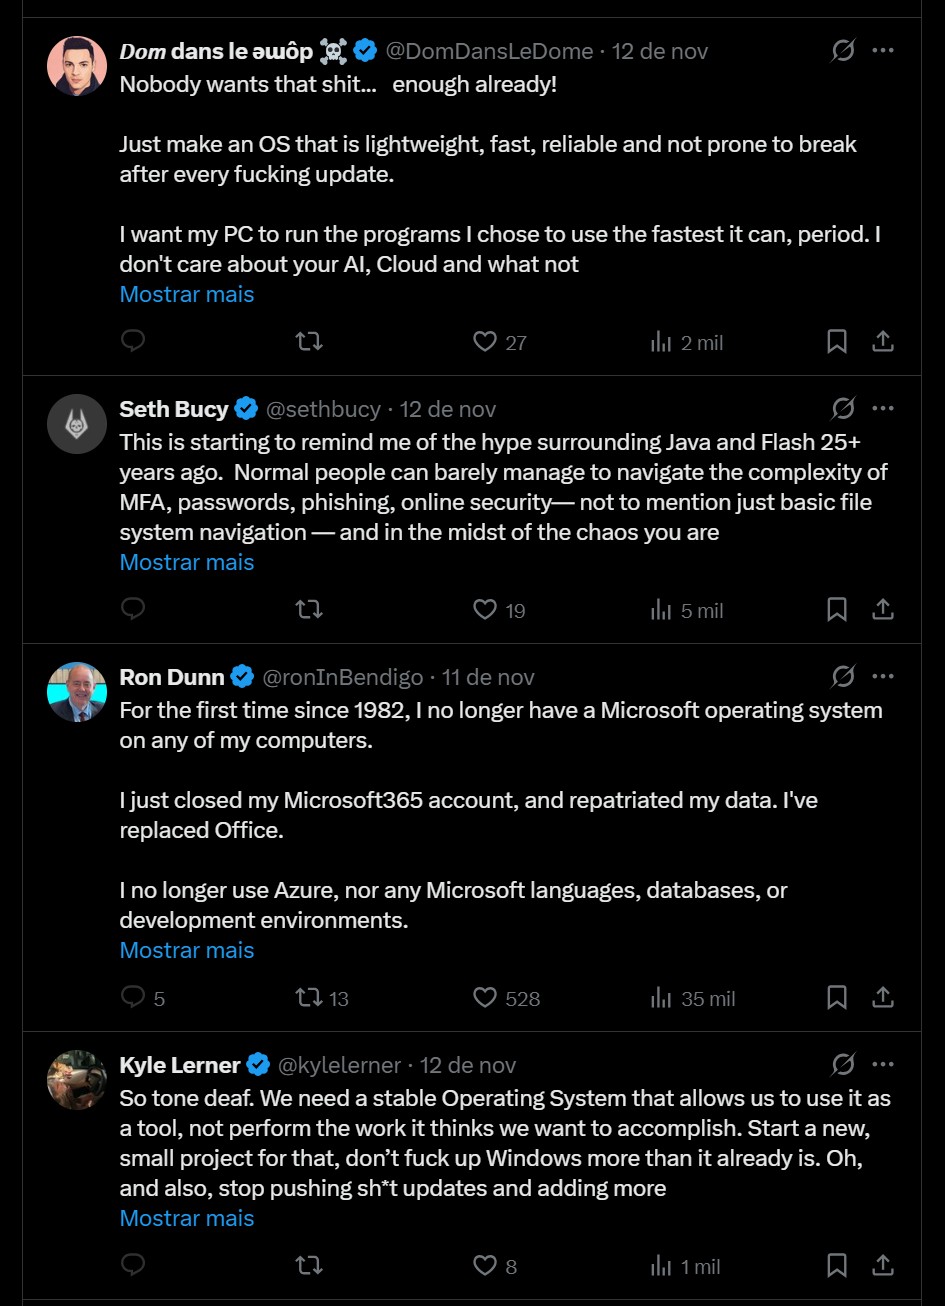Open Seth Bucy's profile name link
The width and height of the screenshot is (945, 1306).
click(174, 409)
